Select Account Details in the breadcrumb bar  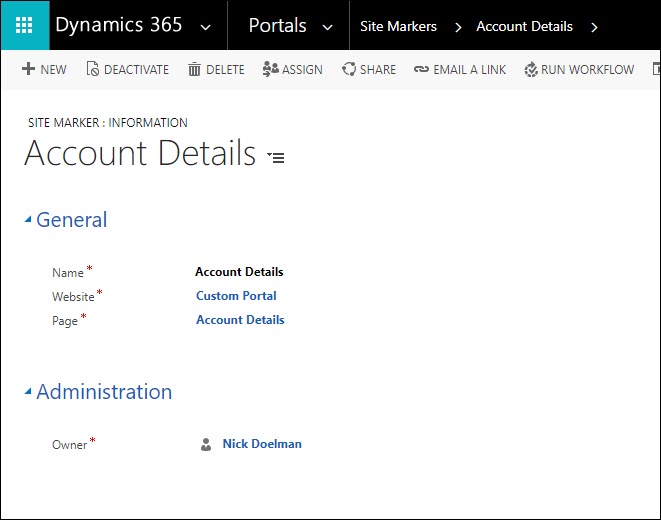(x=524, y=27)
